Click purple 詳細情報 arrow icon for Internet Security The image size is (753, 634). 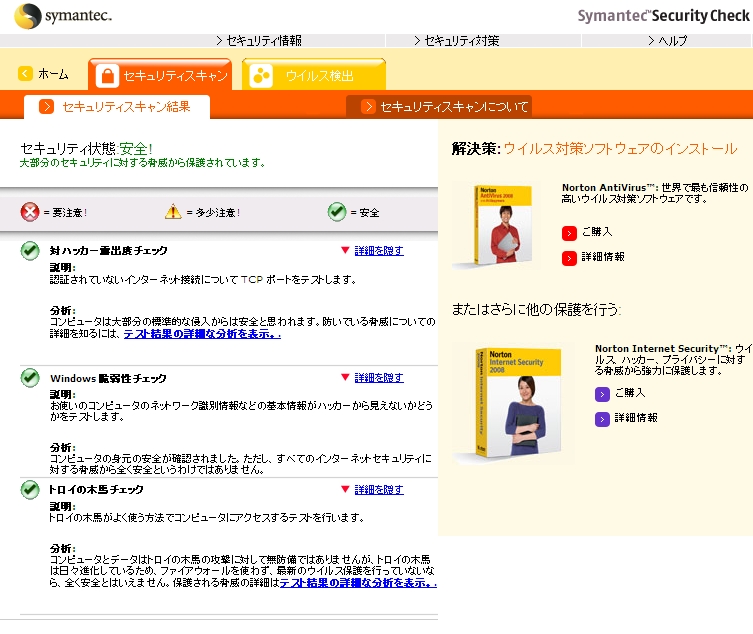coord(602,419)
